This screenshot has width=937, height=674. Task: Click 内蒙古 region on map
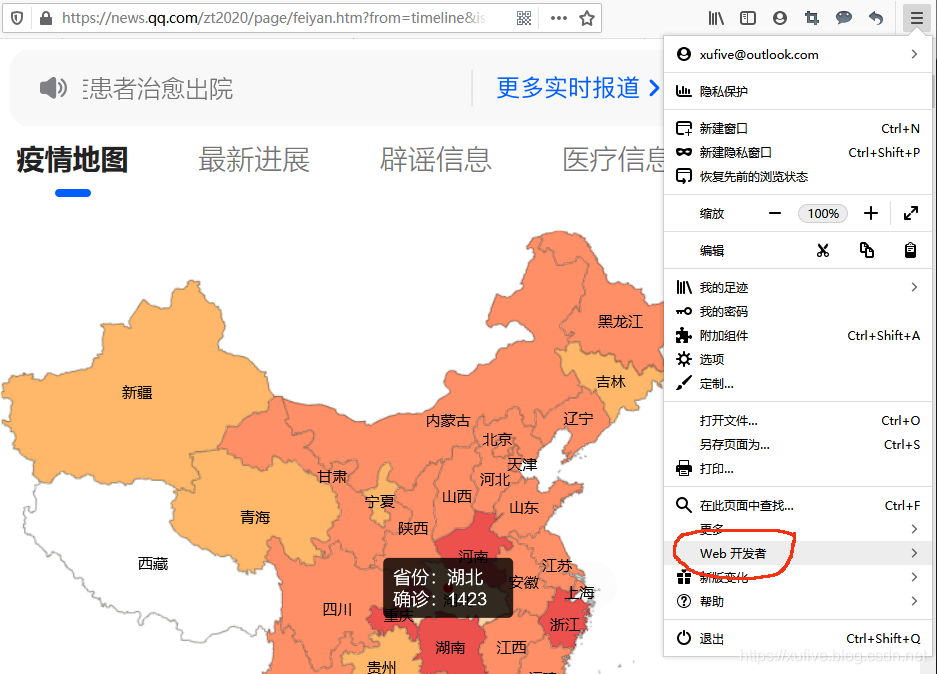[448, 421]
